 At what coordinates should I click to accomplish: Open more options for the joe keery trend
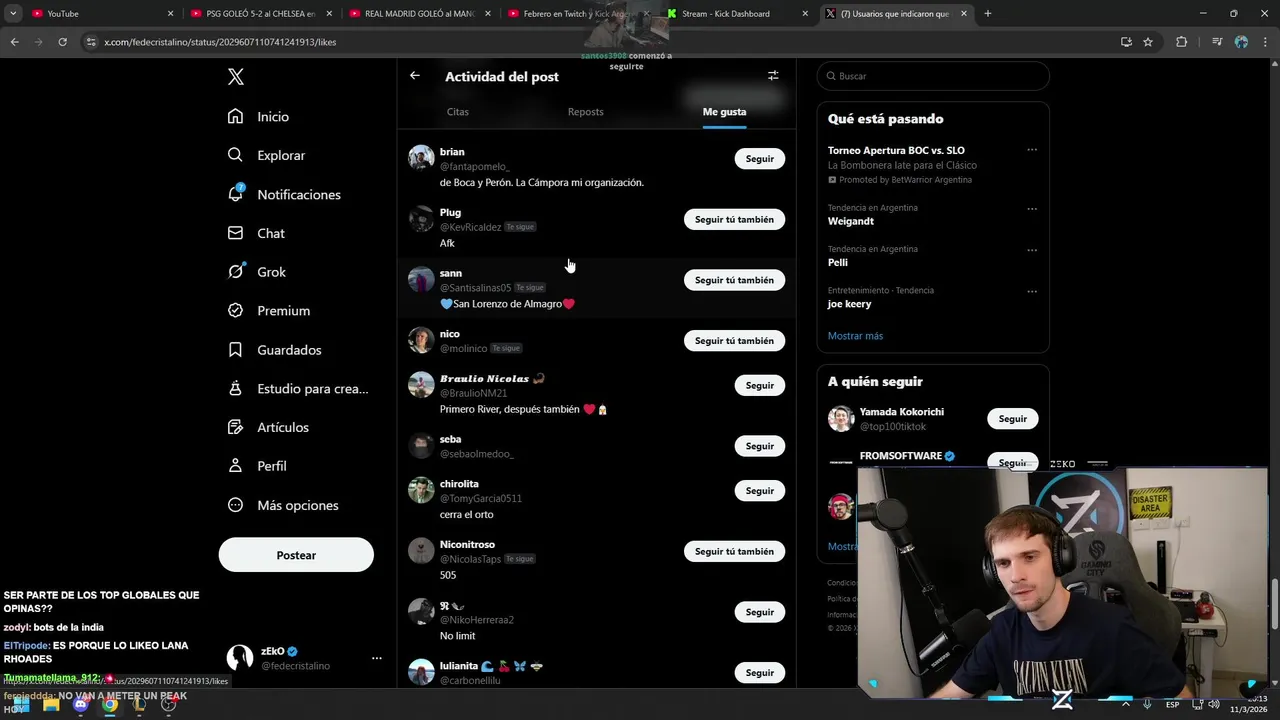pyautogui.click(x=1032, y=291)
